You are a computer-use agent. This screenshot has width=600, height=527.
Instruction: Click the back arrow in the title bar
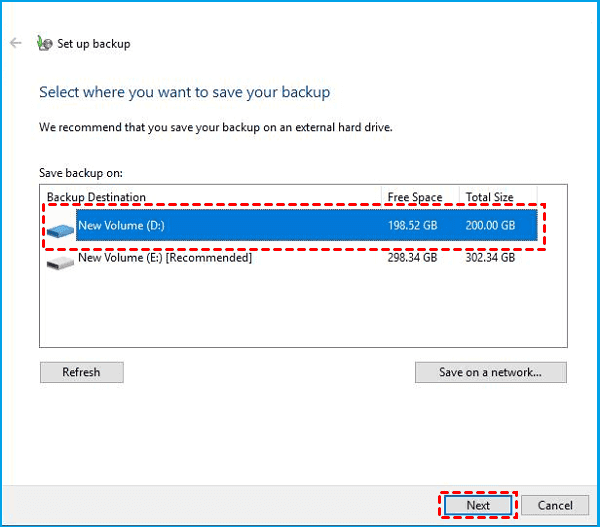pyautogui.click(x=15, y=43)
